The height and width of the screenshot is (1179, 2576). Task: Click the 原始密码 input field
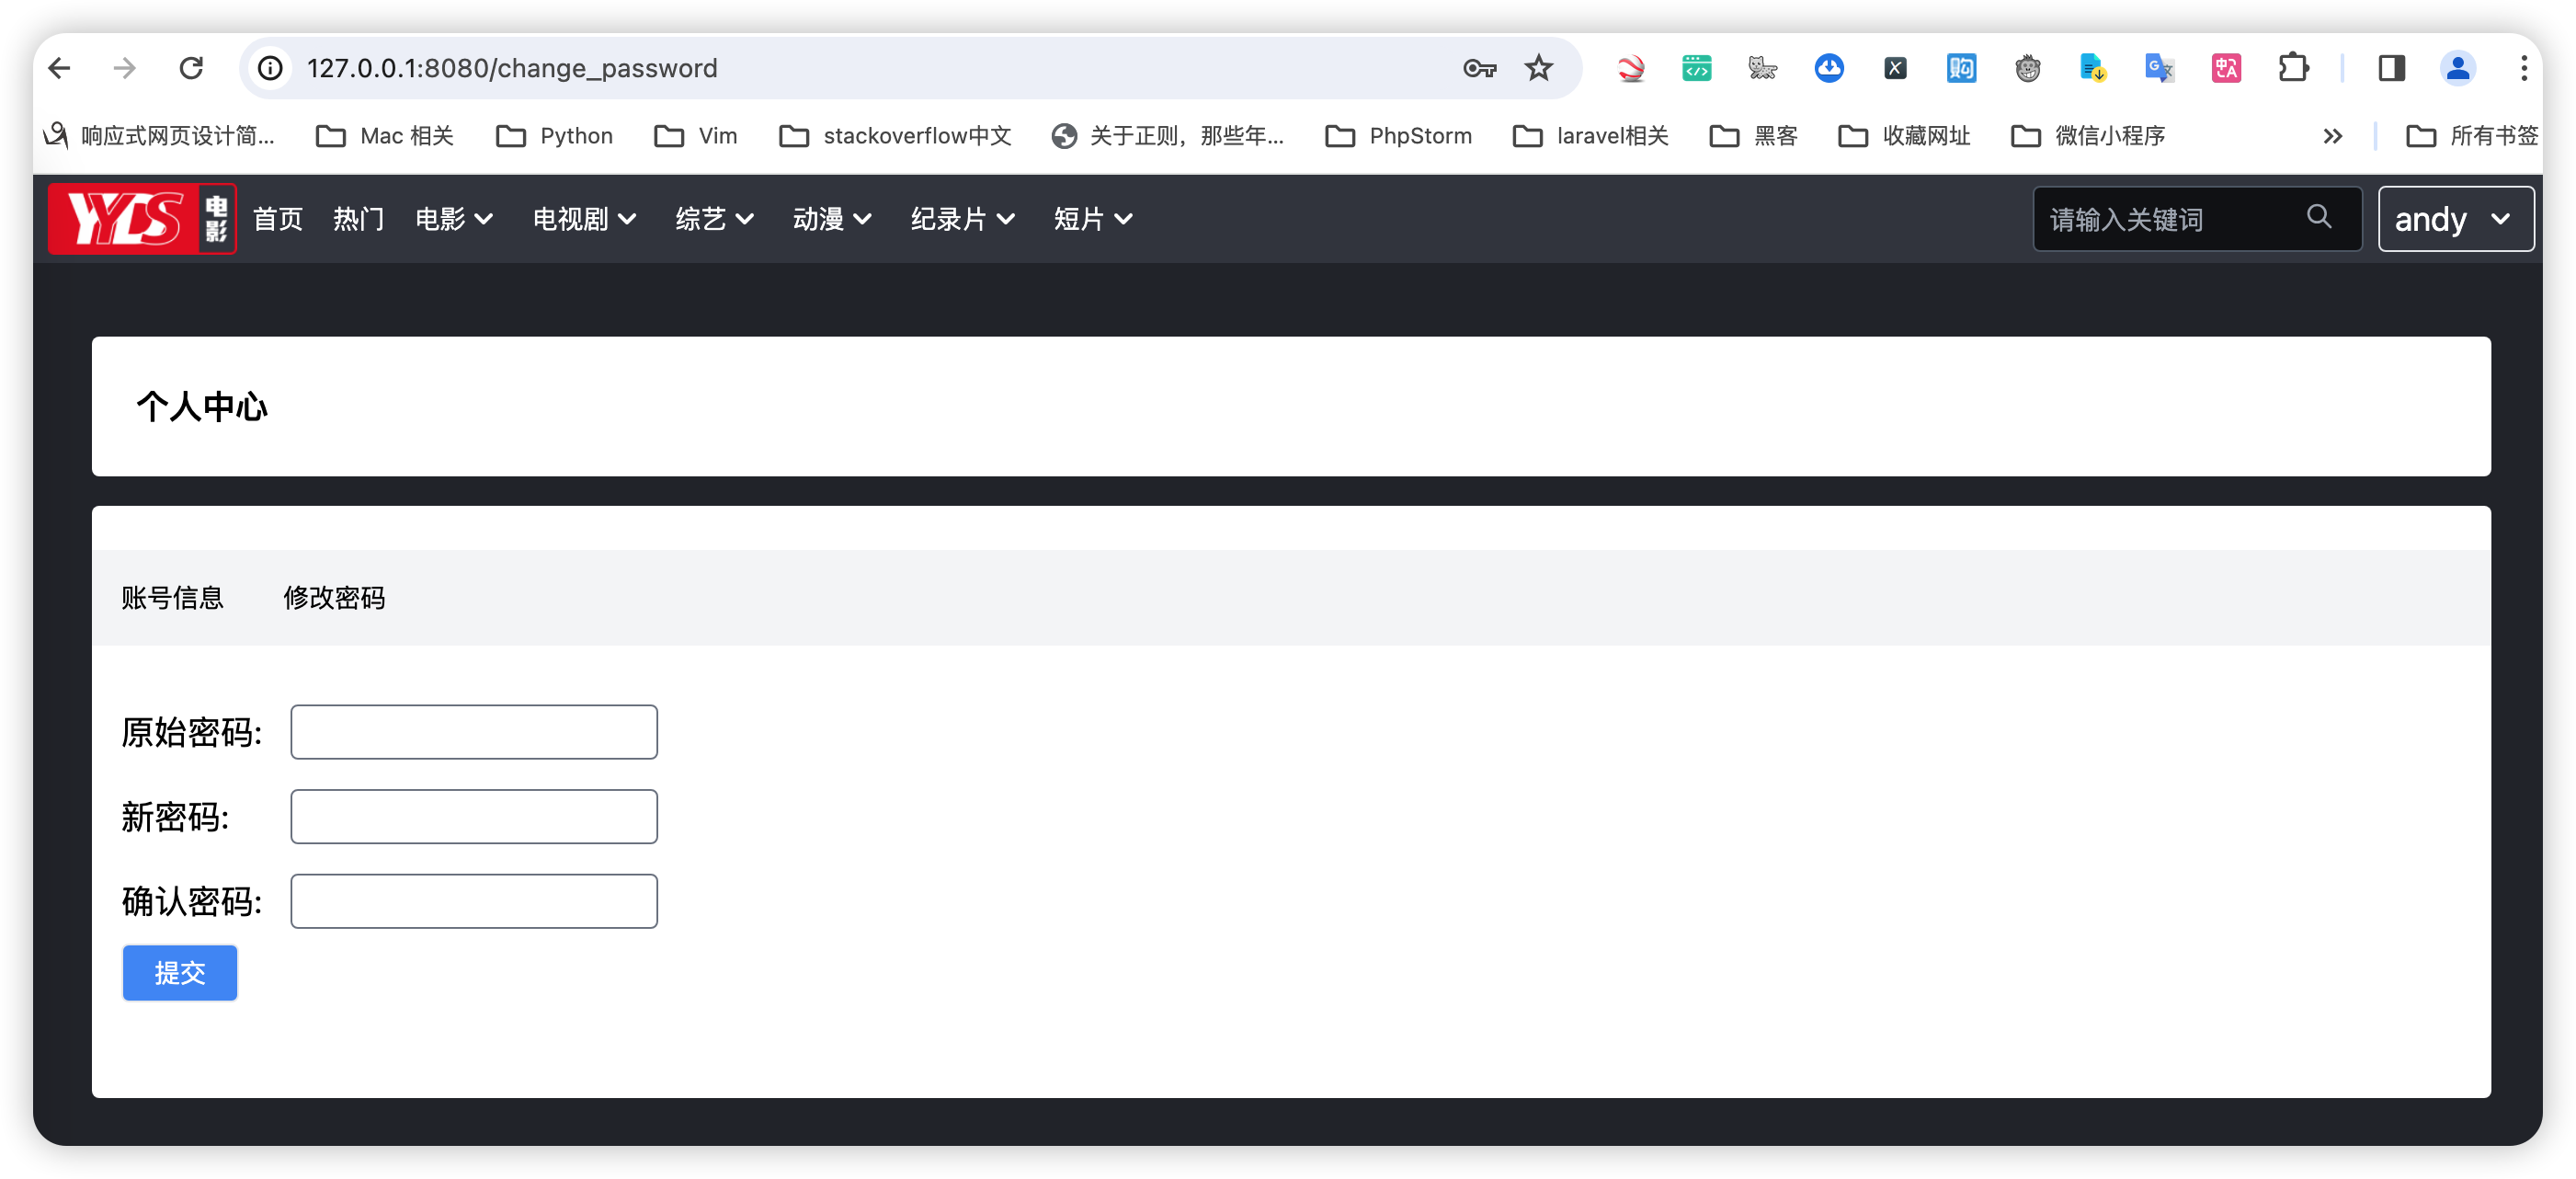tap(473, 731)
